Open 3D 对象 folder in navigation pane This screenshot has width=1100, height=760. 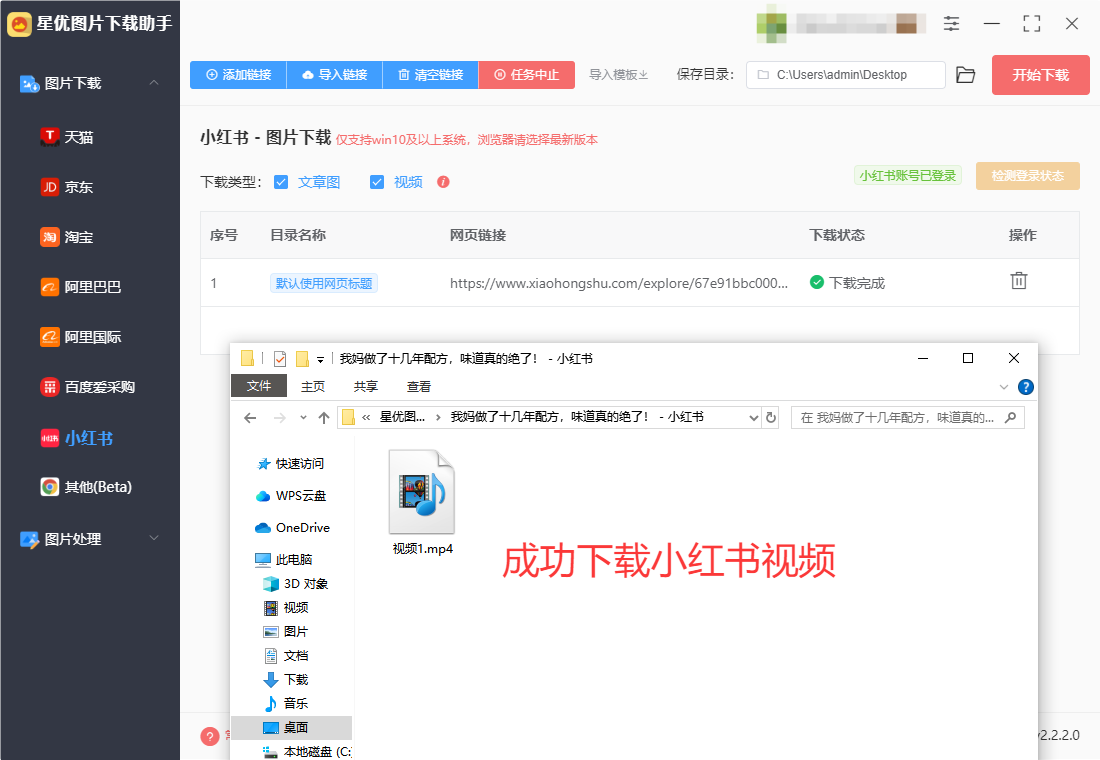295,584
